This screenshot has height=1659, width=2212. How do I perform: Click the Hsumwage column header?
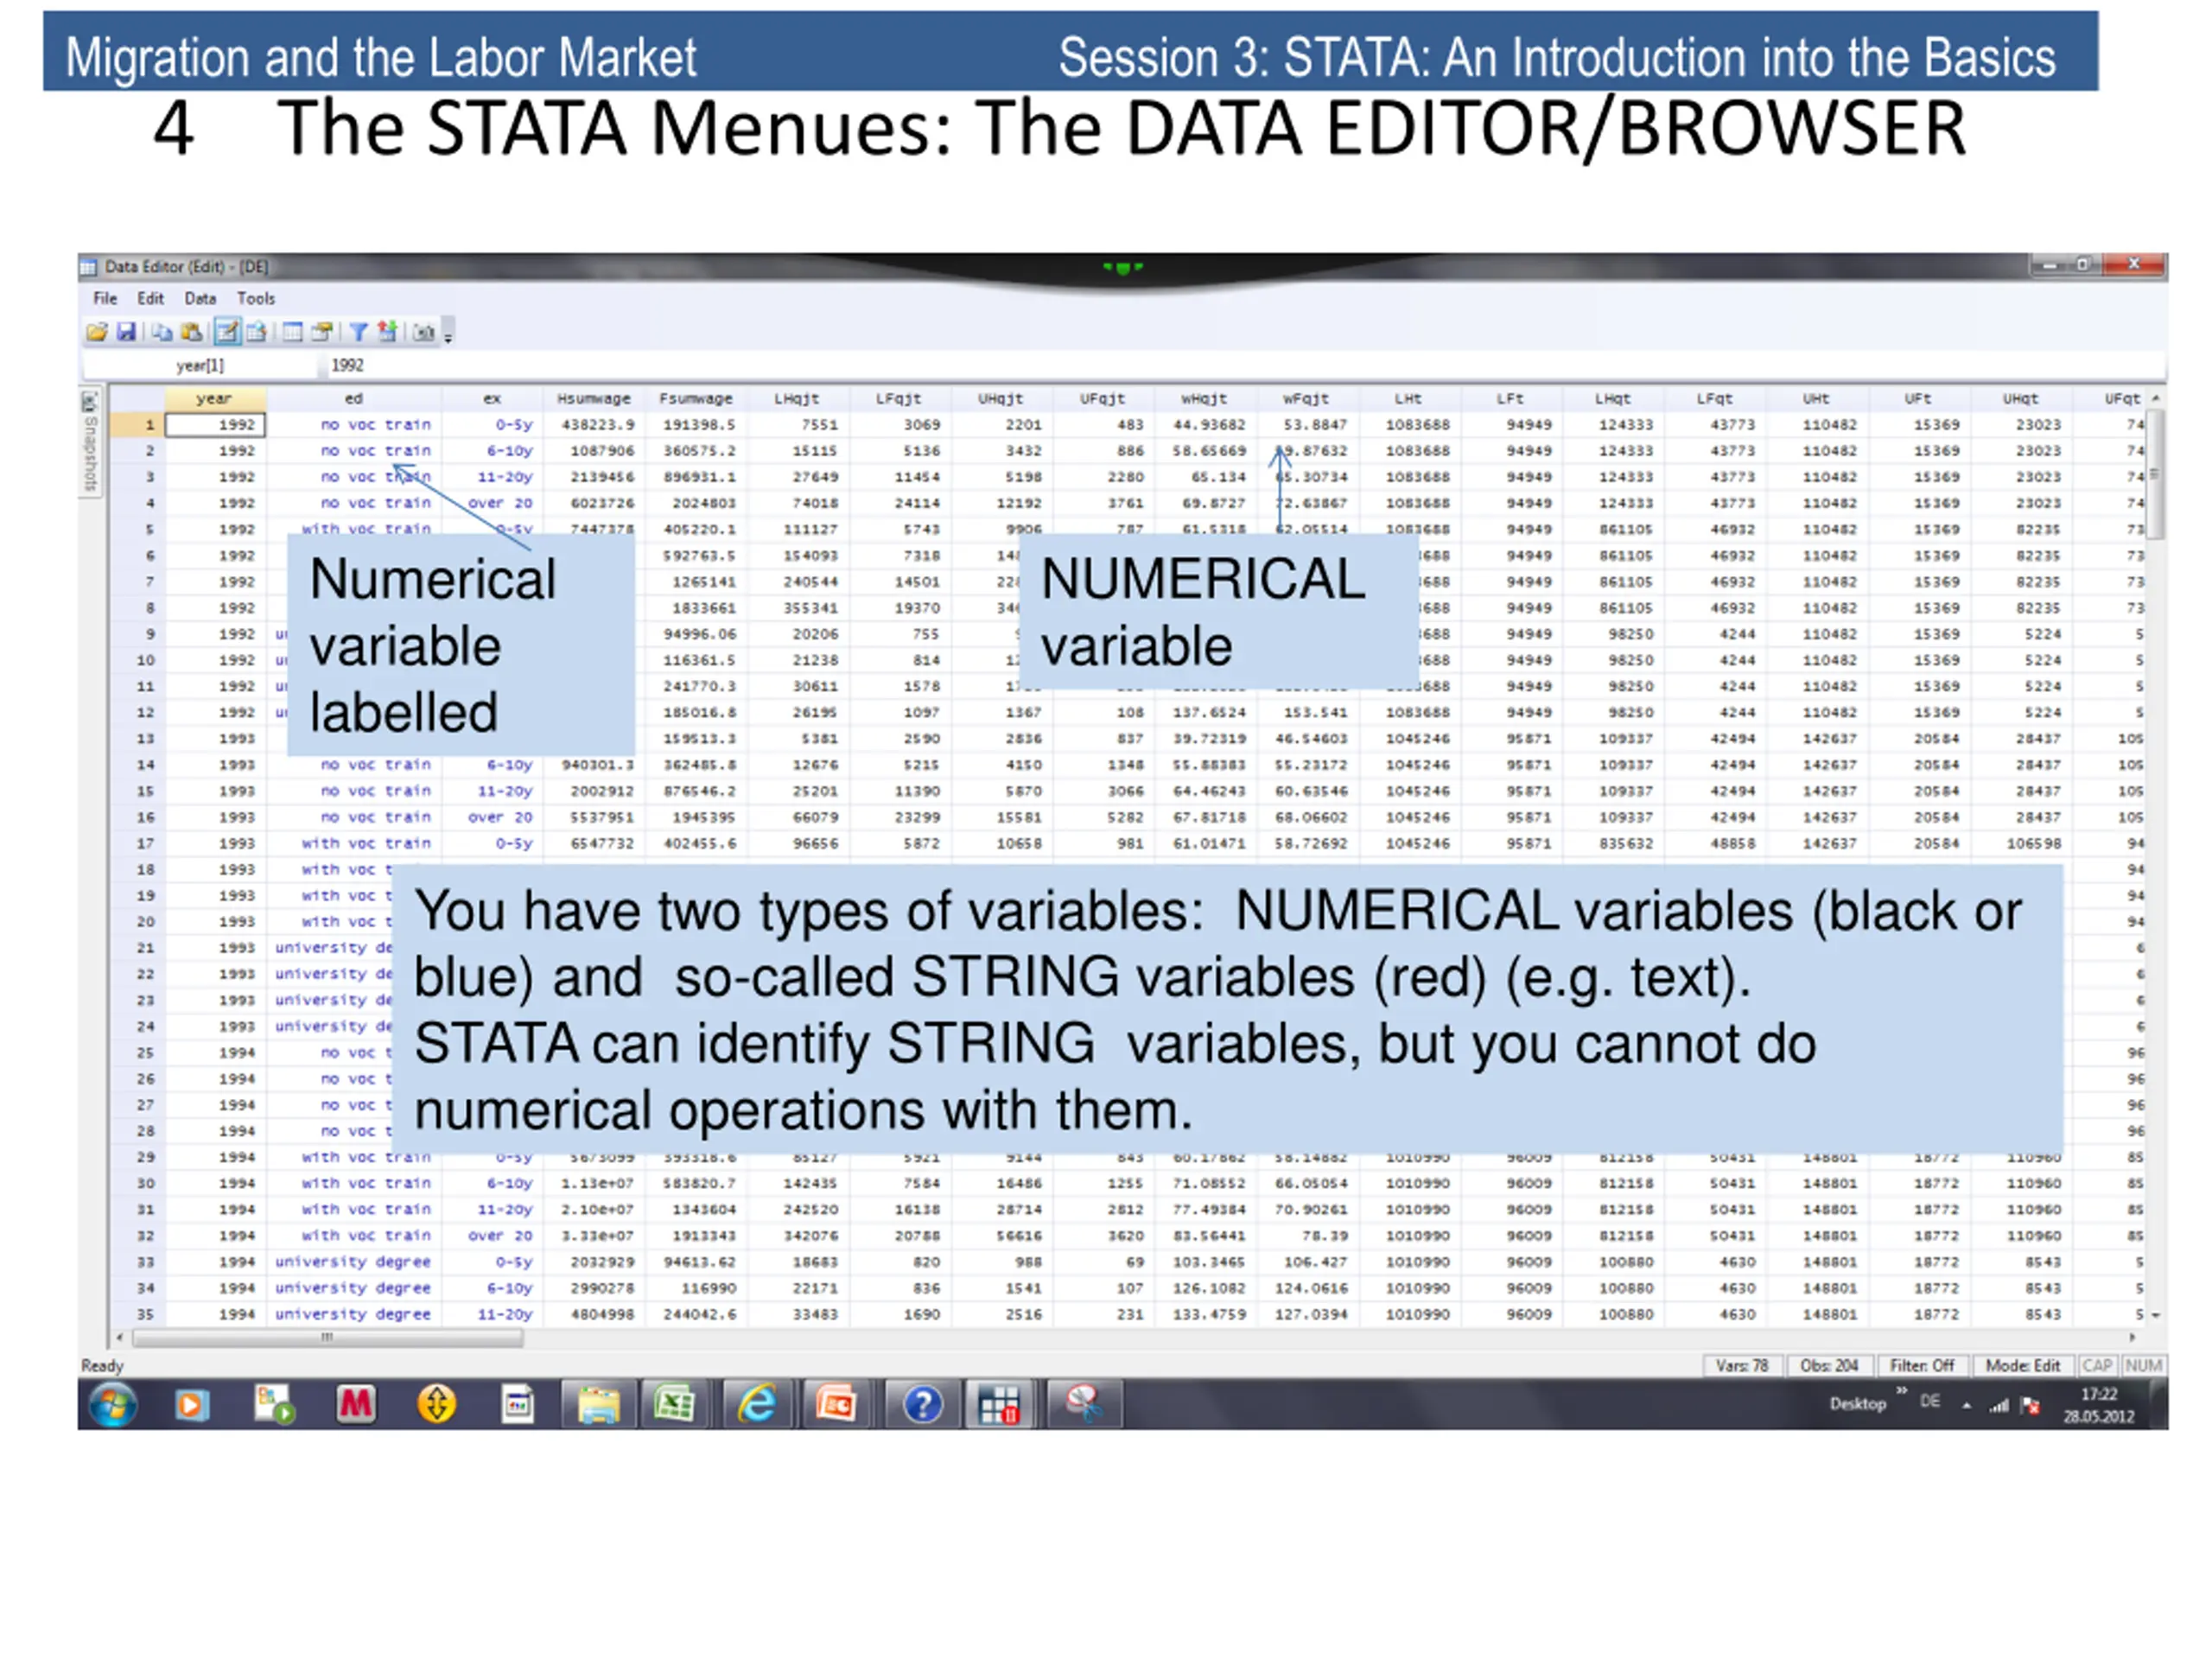tap(594, 398)
